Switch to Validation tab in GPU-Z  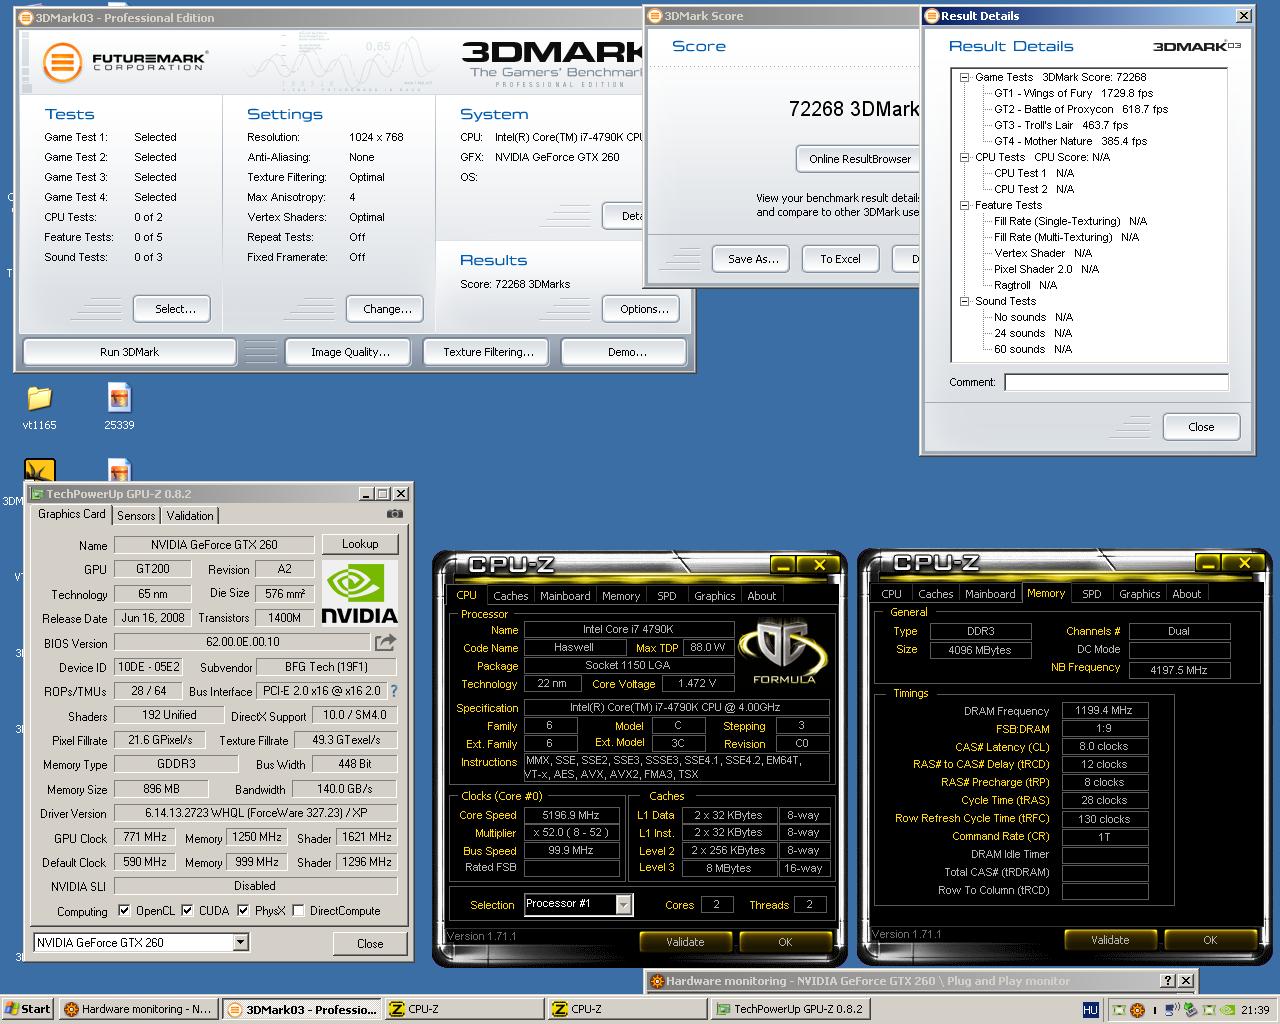pyautogui.click(x=190, y=515)
